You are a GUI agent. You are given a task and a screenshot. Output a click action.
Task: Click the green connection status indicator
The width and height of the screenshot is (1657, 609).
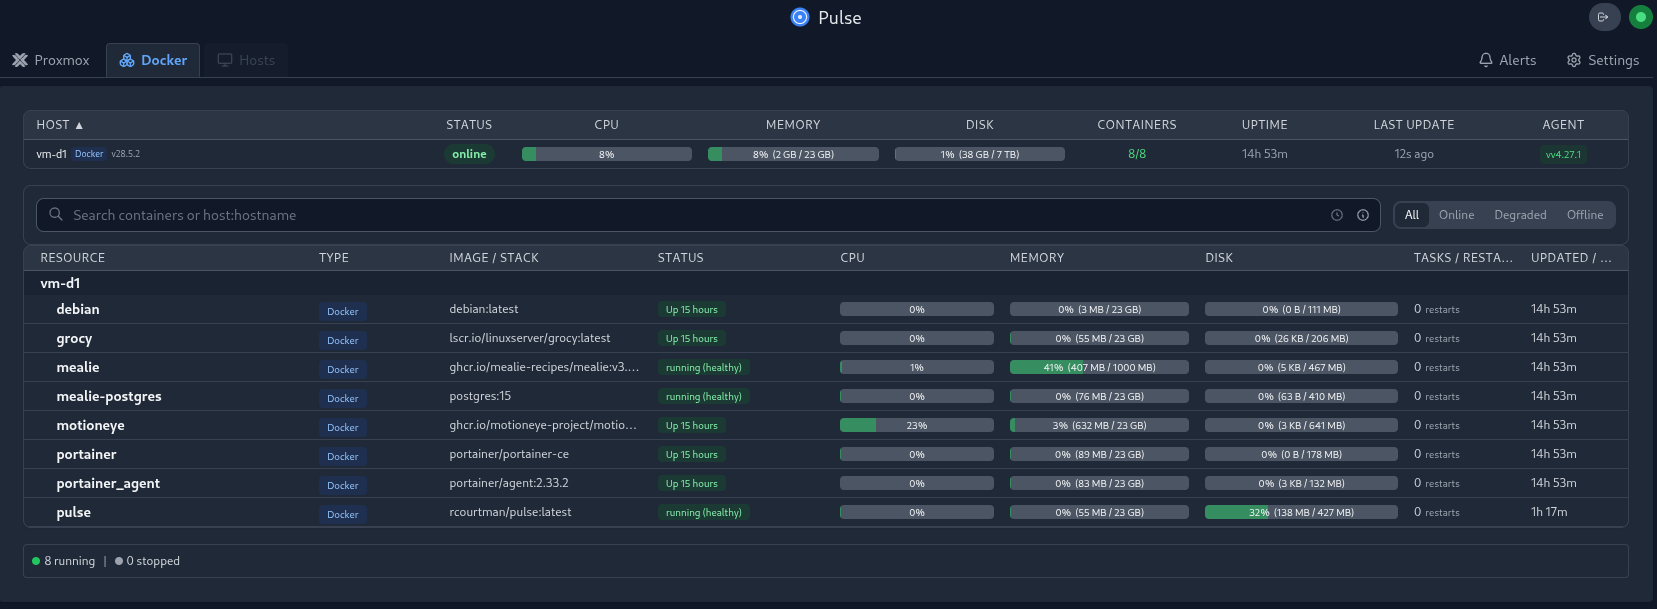[x=1640, y=17]
